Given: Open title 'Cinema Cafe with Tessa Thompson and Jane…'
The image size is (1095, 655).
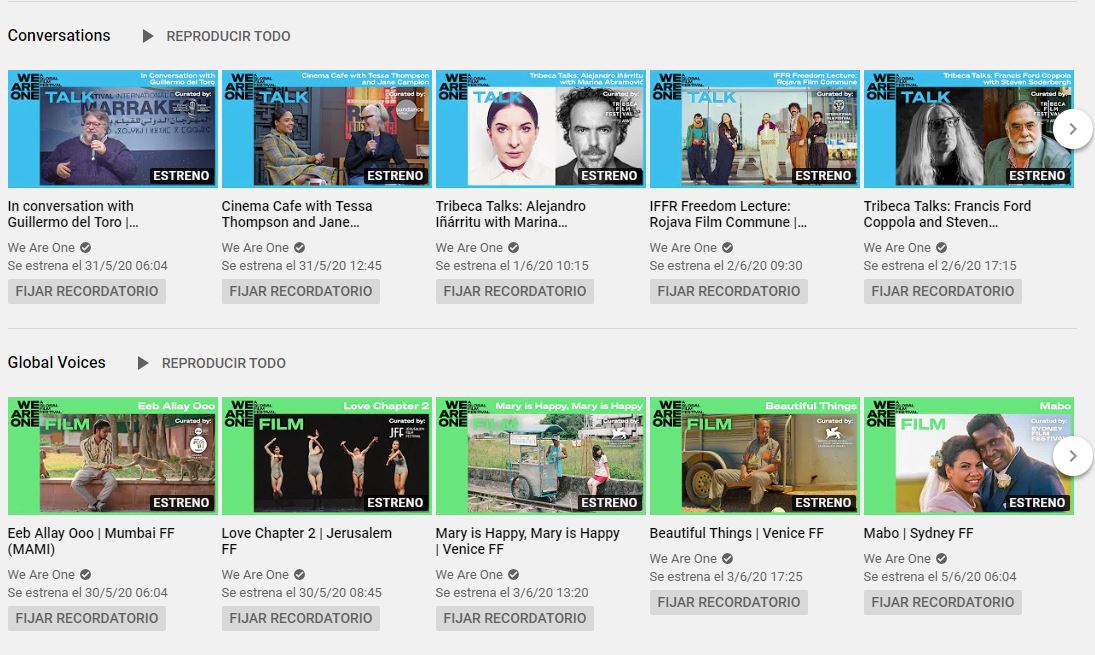Looking at the screenshot, I should pyautogui.click(x=297, y=214).
